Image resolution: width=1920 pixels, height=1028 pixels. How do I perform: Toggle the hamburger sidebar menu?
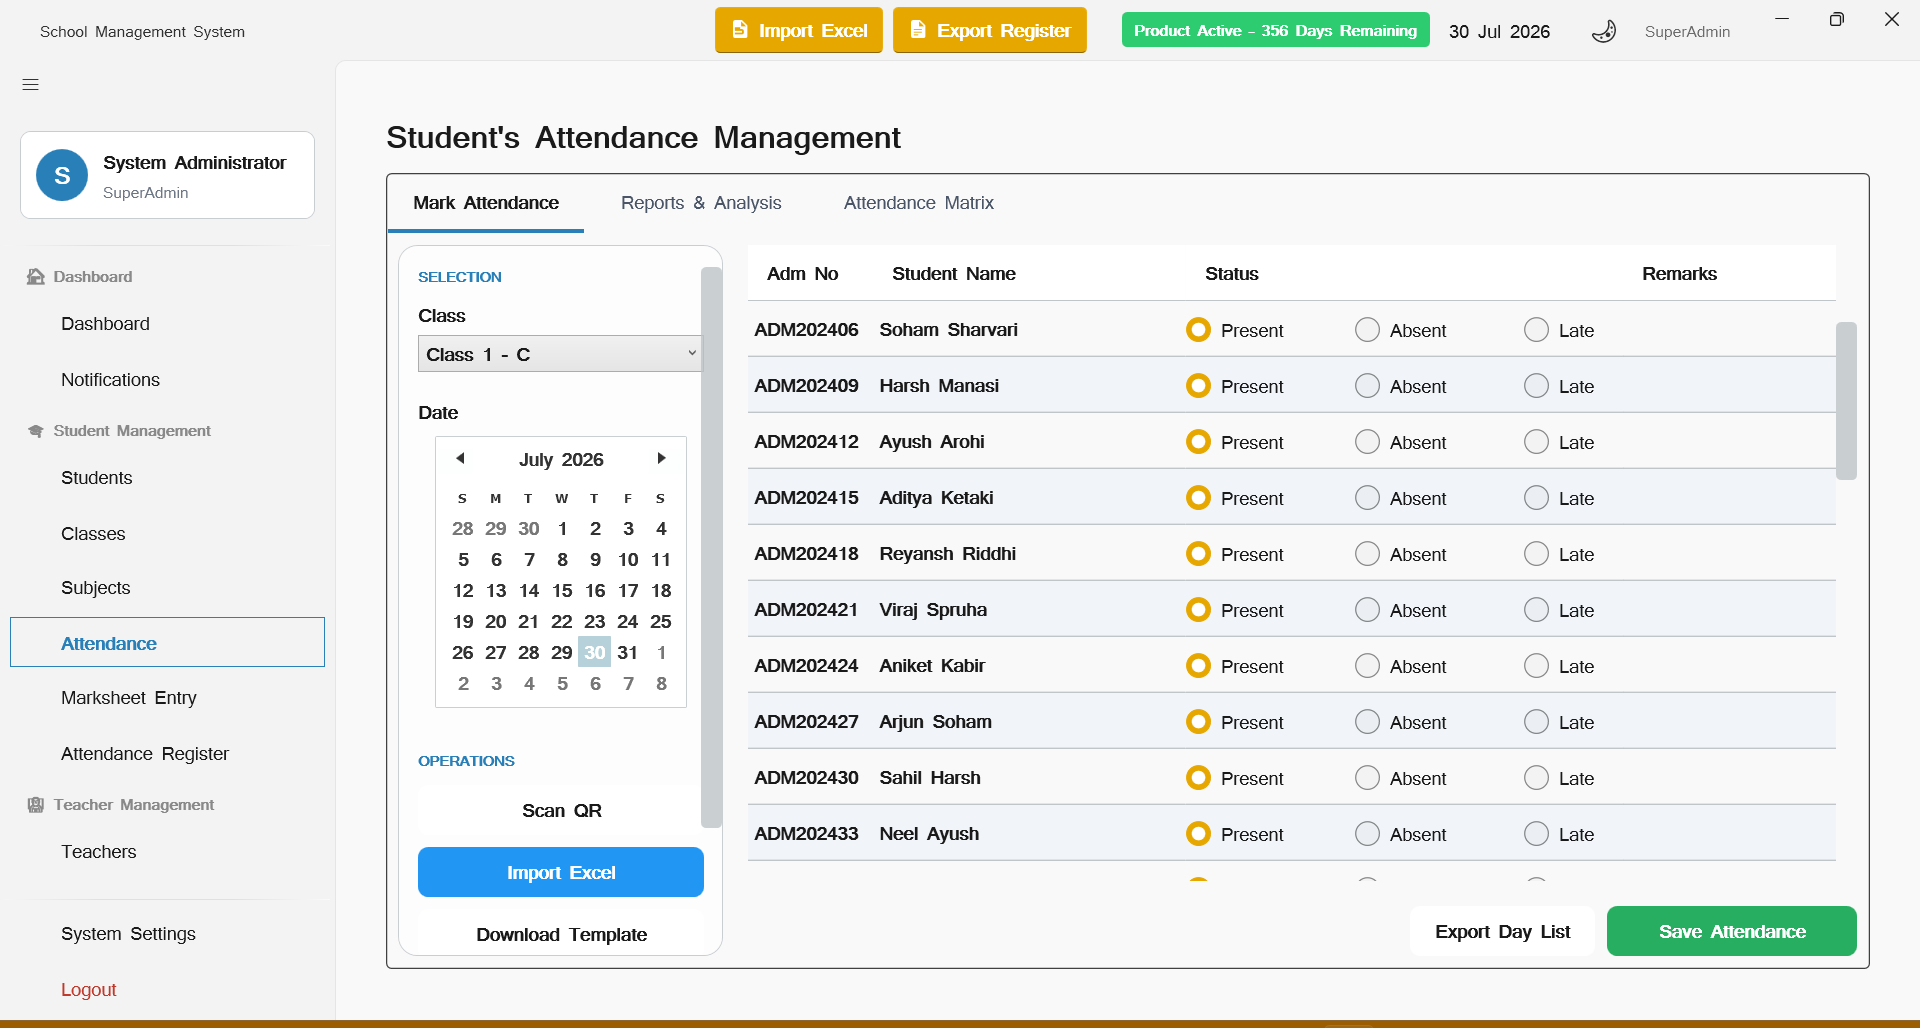coord(31,85)
